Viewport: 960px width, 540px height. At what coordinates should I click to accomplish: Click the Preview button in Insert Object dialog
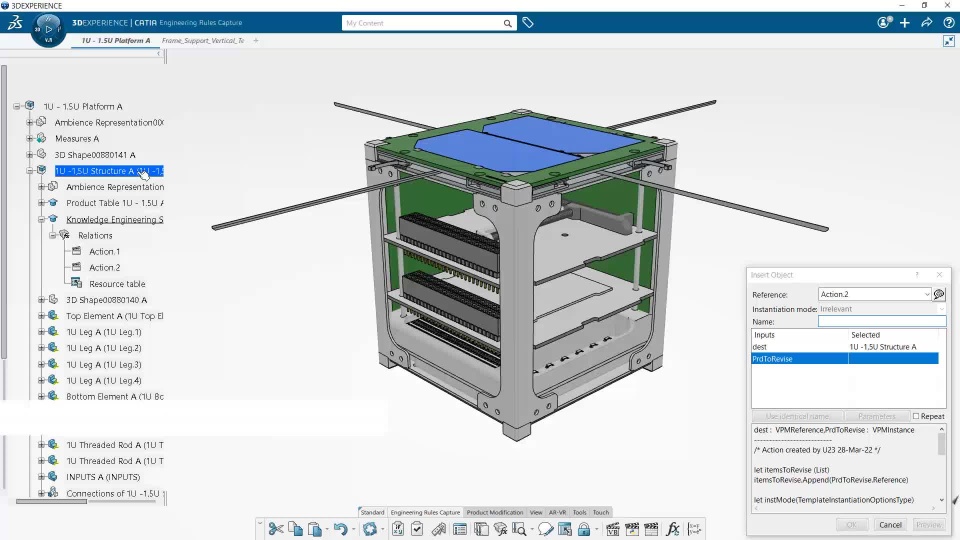pos(929,525)
